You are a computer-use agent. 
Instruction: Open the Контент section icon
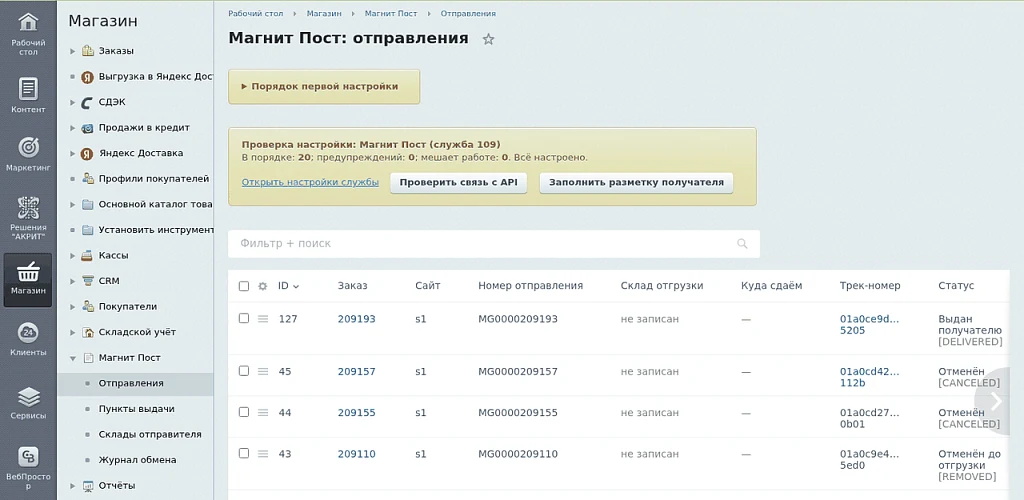(28, 88)
